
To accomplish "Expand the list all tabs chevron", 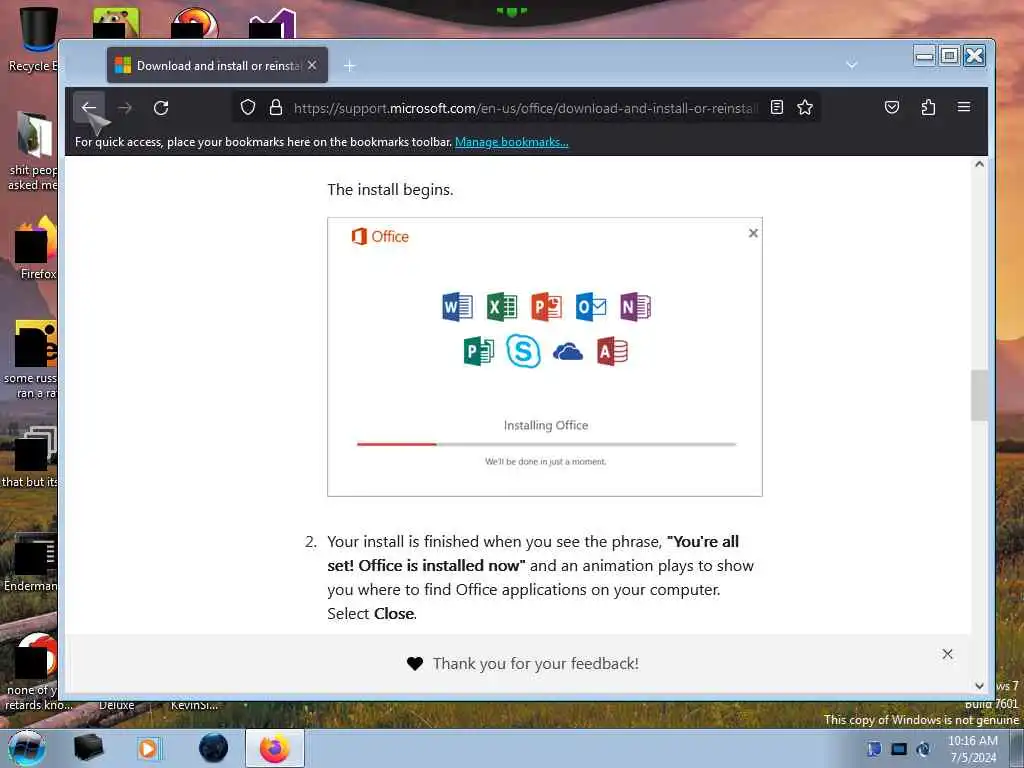I will 851,65.
